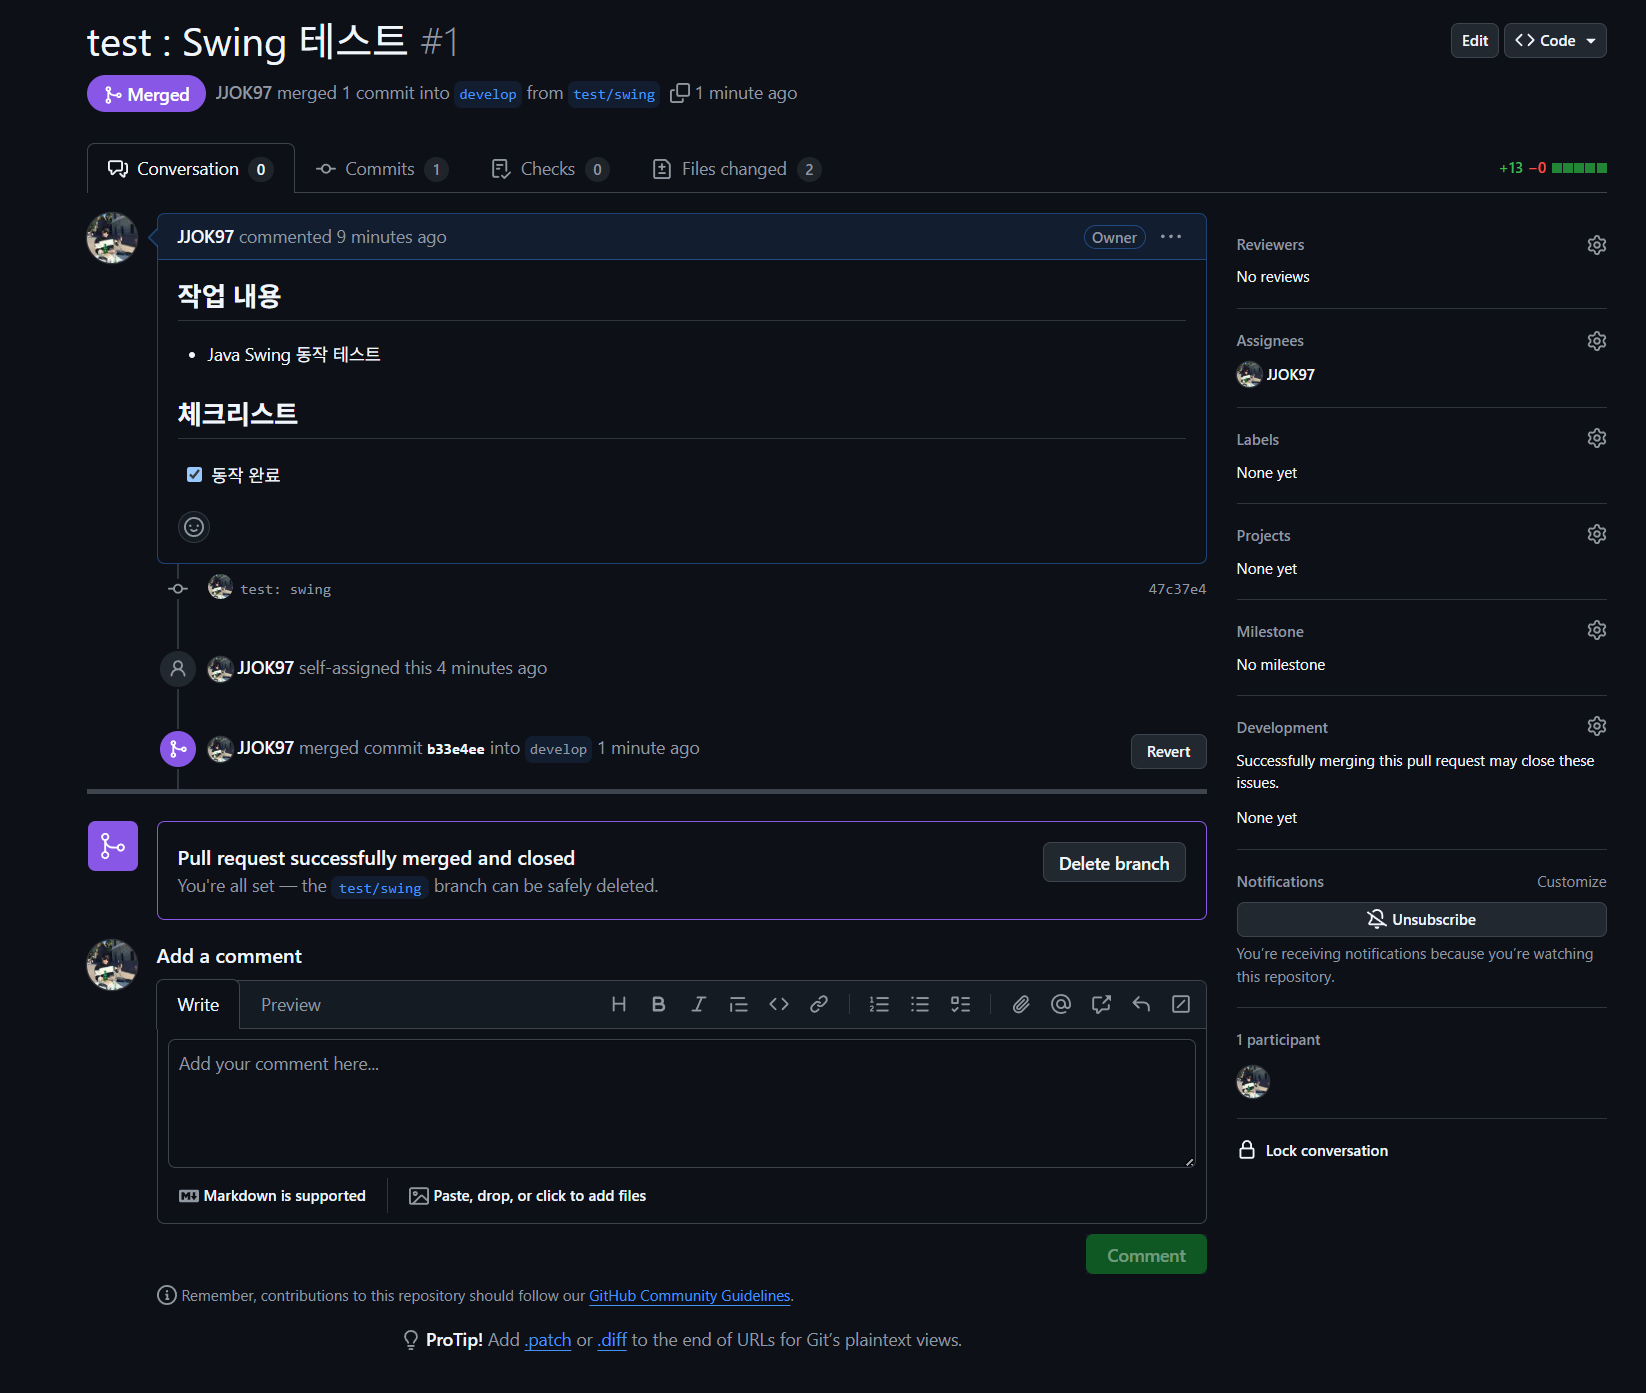Insert a task list in the editor
This screenshot has height=1393, width=1646.
pyautogui.click(x=960, y=1004)
